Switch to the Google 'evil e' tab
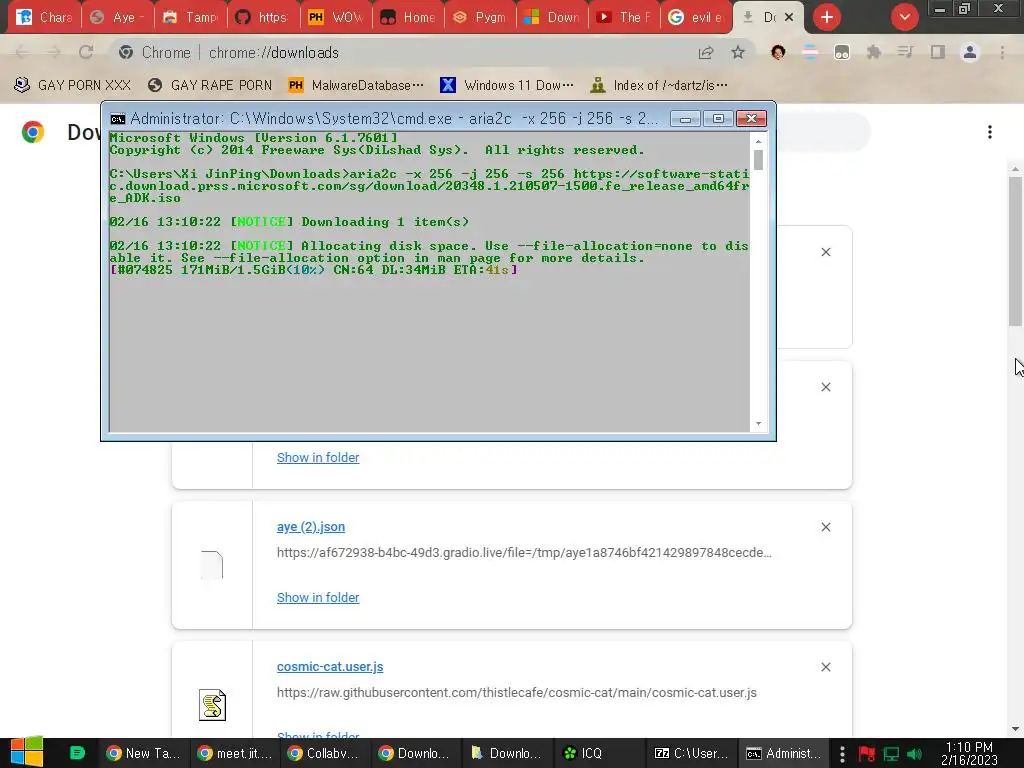 [696, 17]
